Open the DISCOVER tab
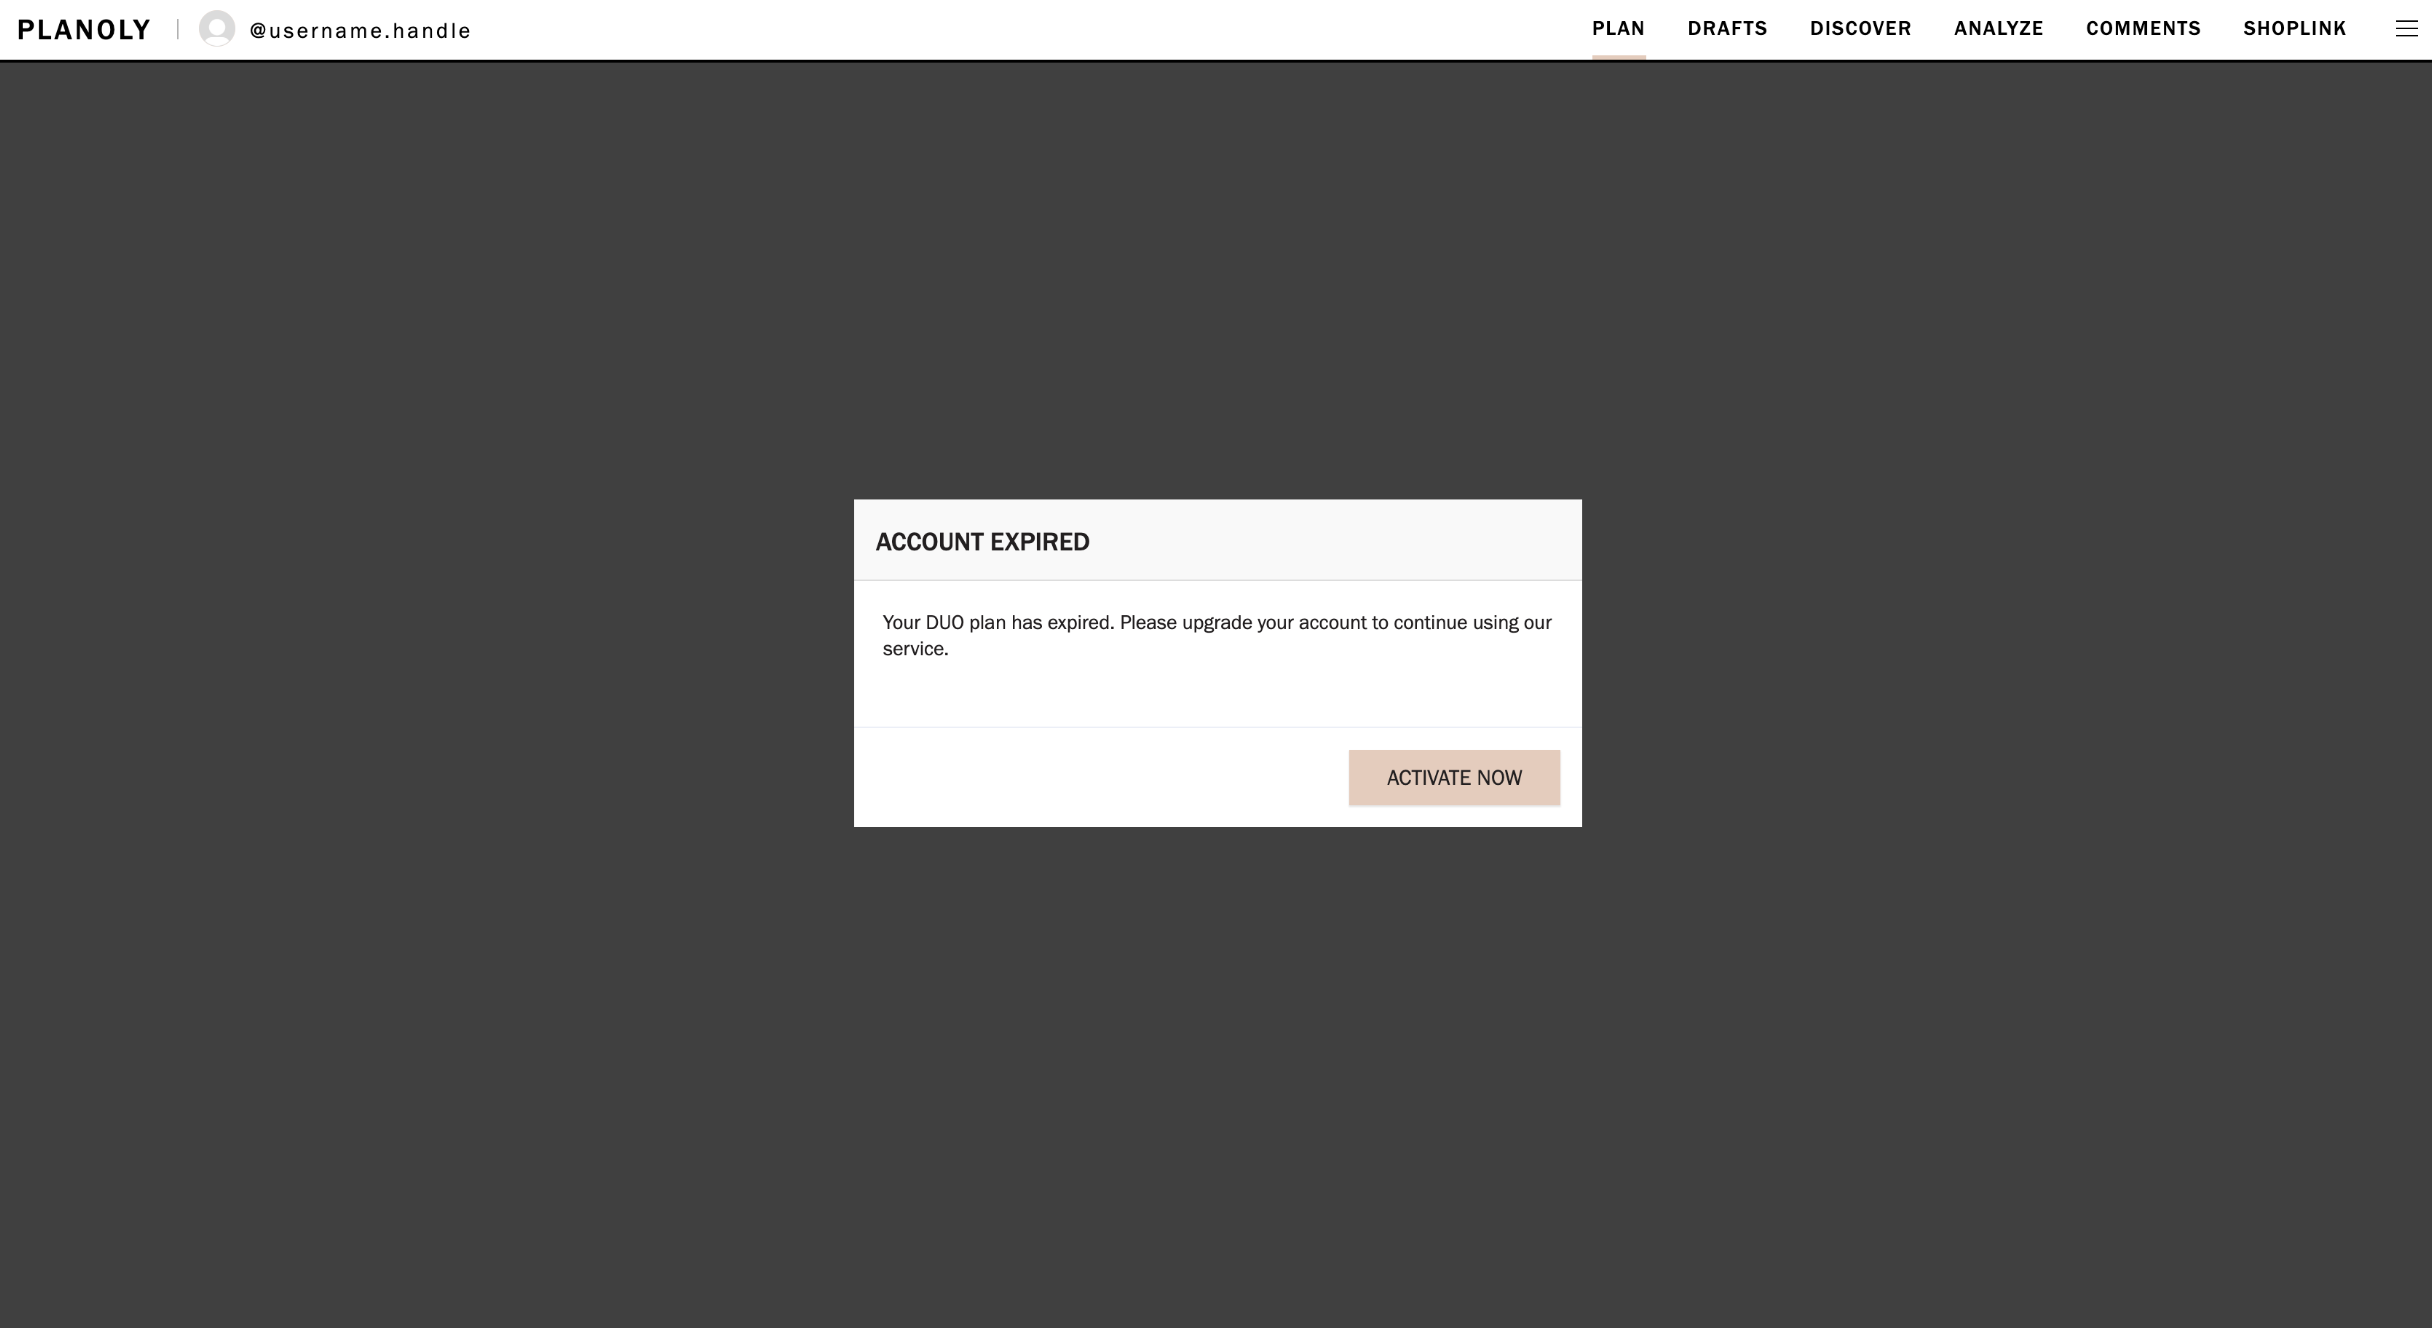Screen dimensions: 2432x1328 [x=1860, y=29]
